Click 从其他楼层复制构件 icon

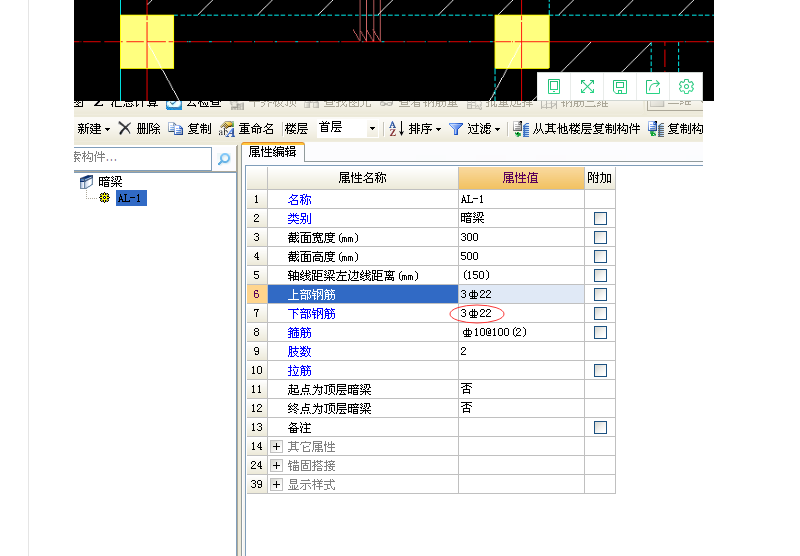point(520,129)
